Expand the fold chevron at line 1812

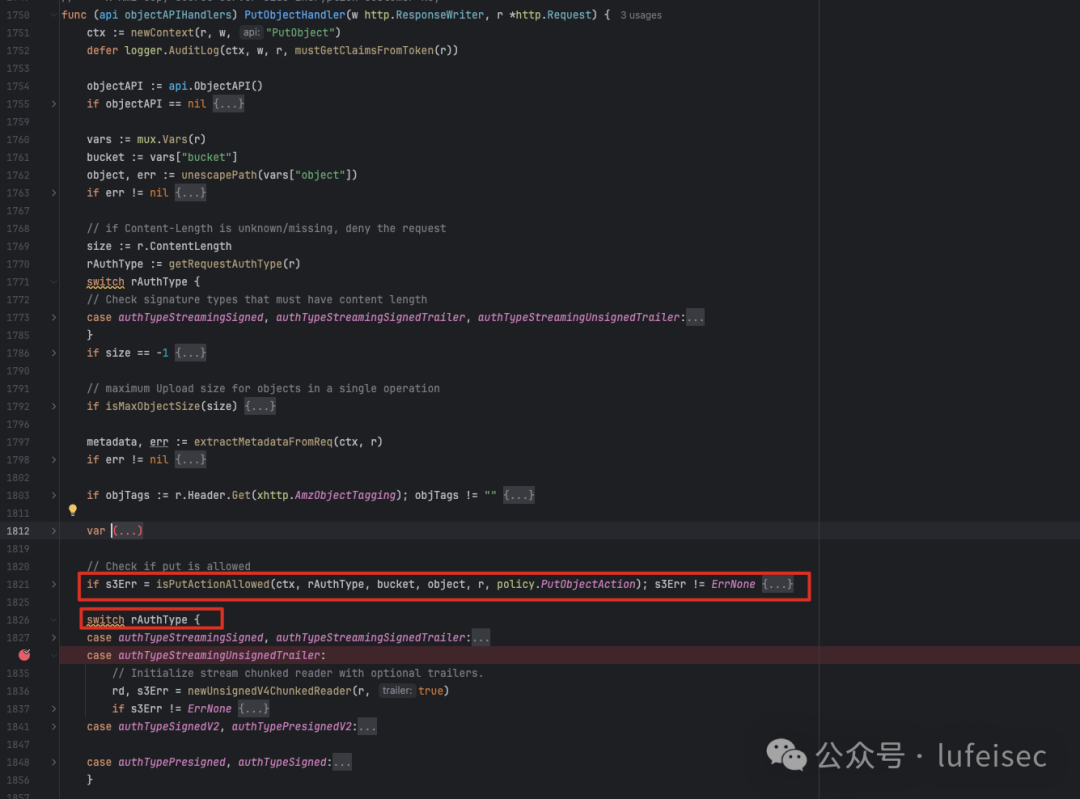tap(54, 531)
